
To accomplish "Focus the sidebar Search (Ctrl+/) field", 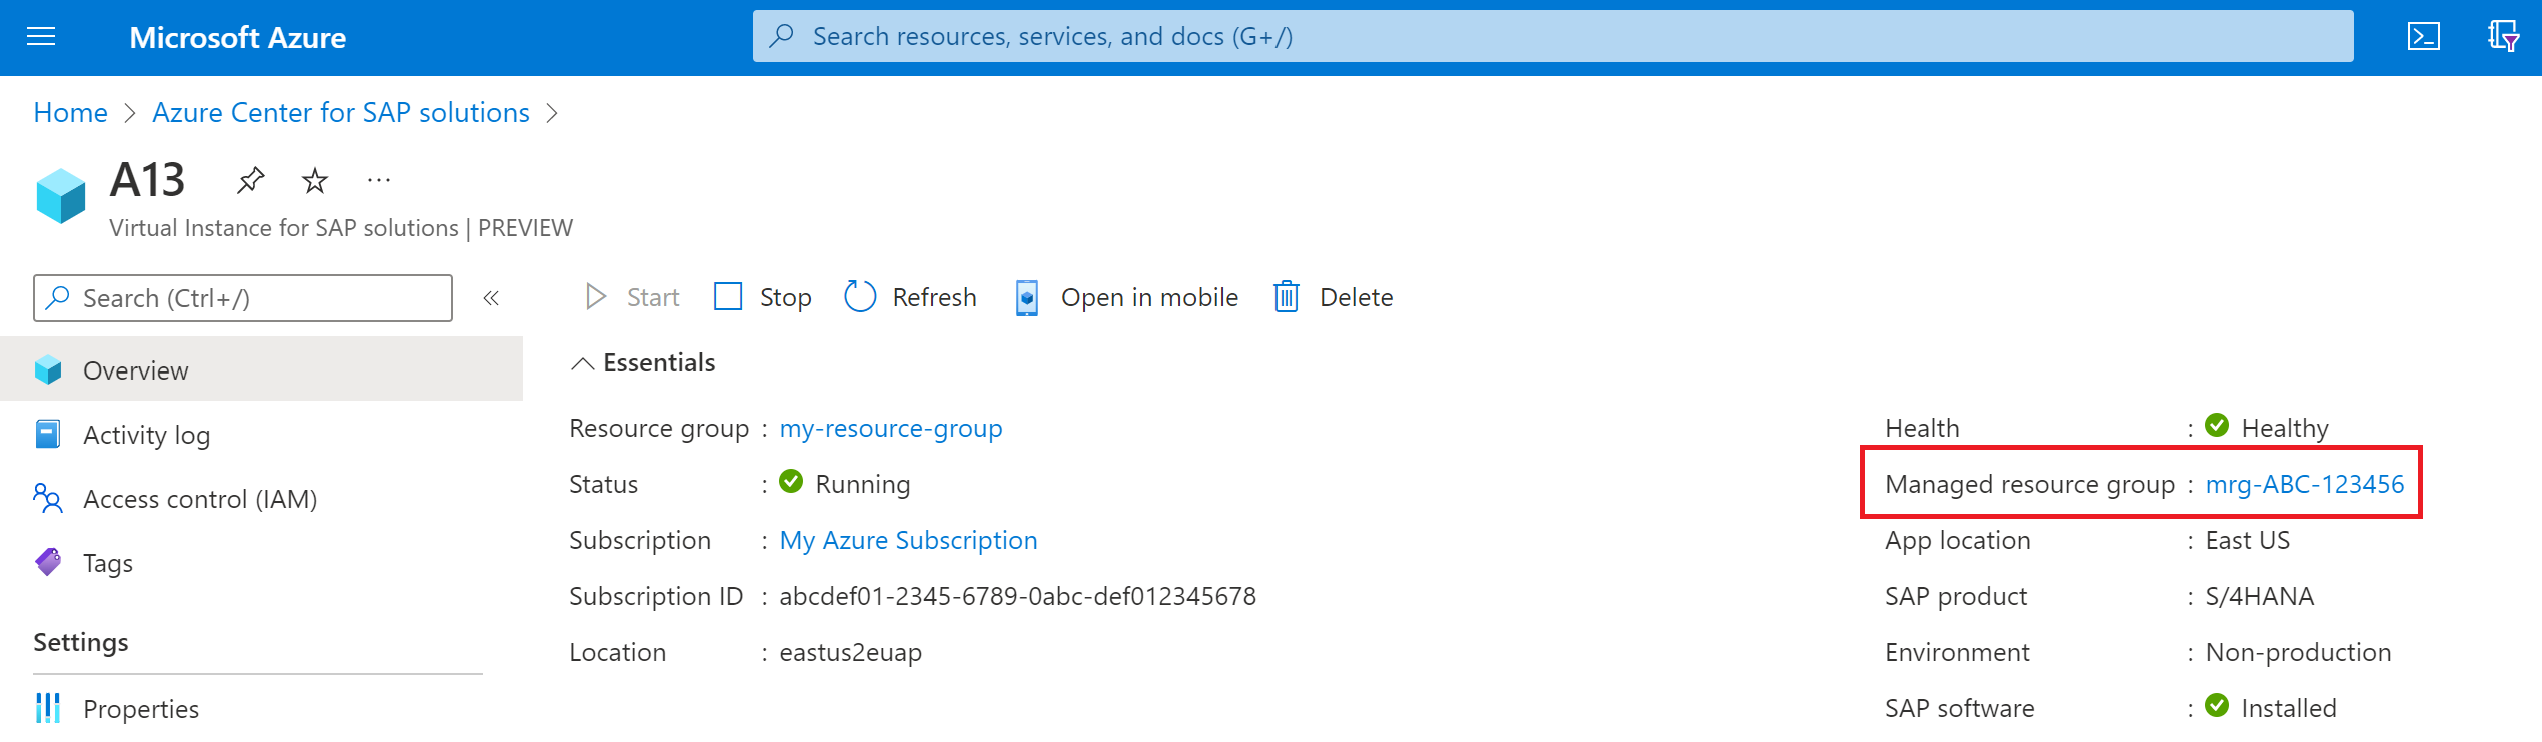I will (243, 298).
